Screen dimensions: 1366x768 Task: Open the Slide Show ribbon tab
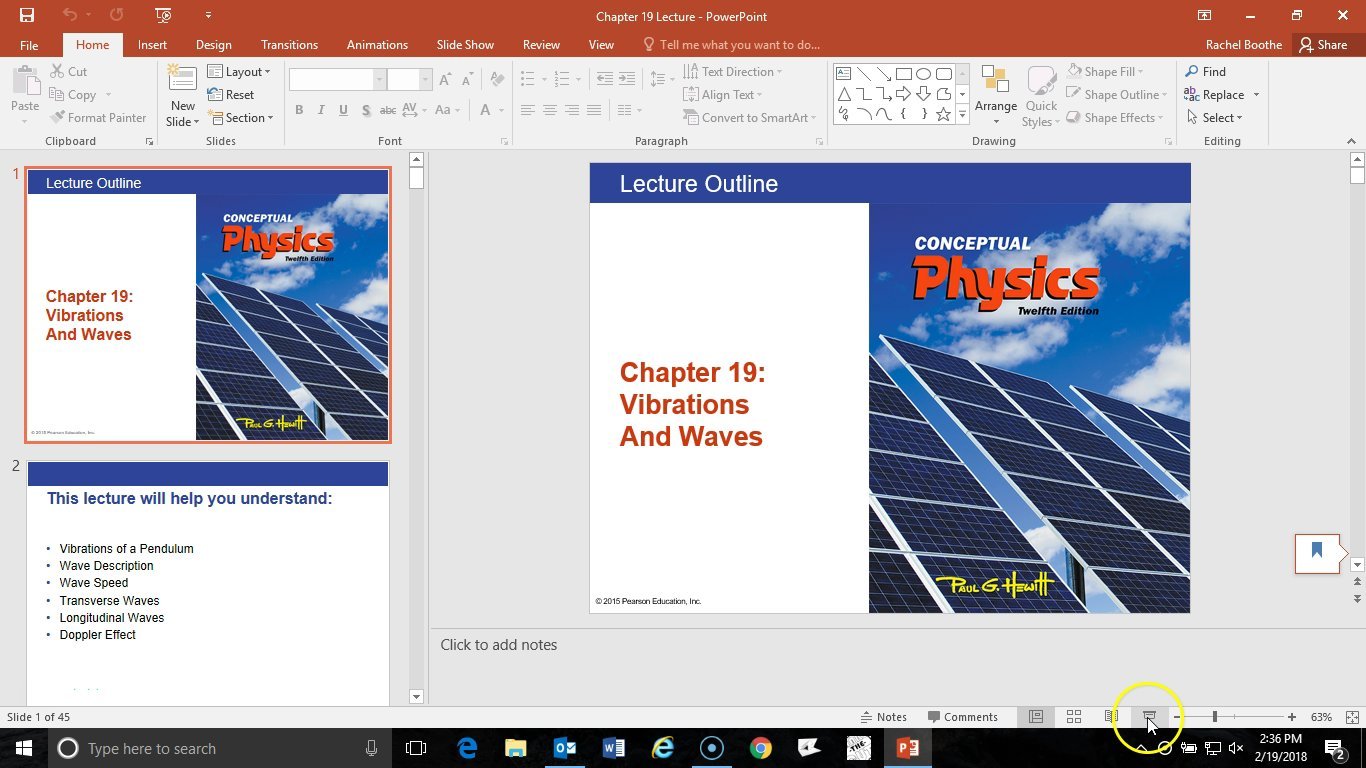point(464,44)
